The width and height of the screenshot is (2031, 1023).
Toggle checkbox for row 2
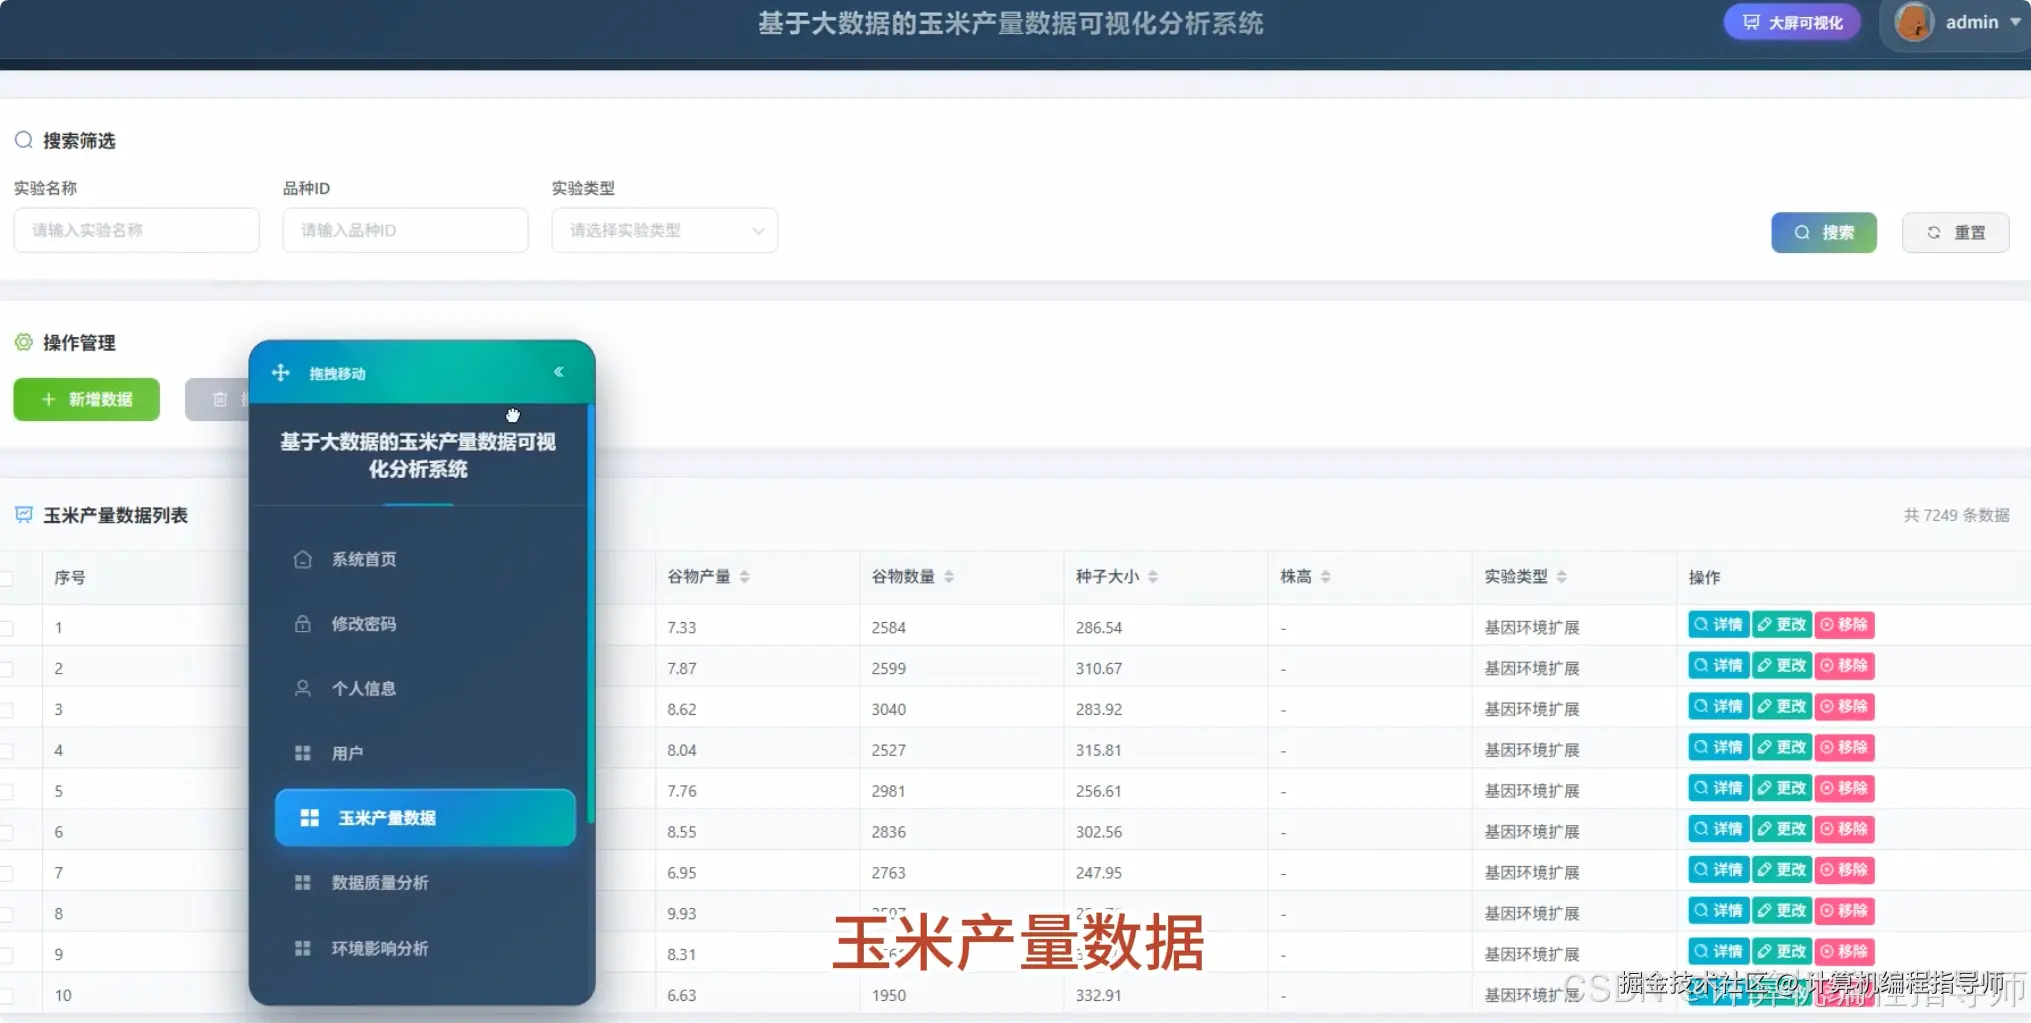[x=7, y=669]
